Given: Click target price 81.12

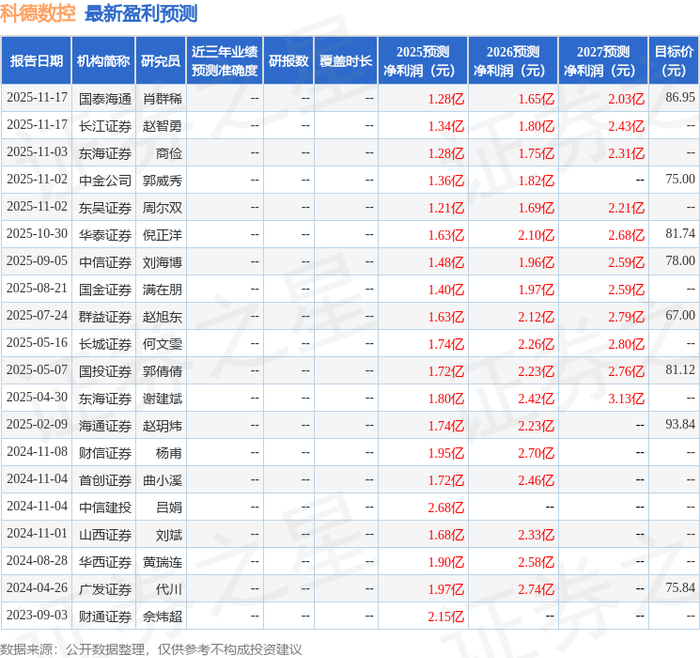Looking at the screenshot, I should [x=680, y=370].
